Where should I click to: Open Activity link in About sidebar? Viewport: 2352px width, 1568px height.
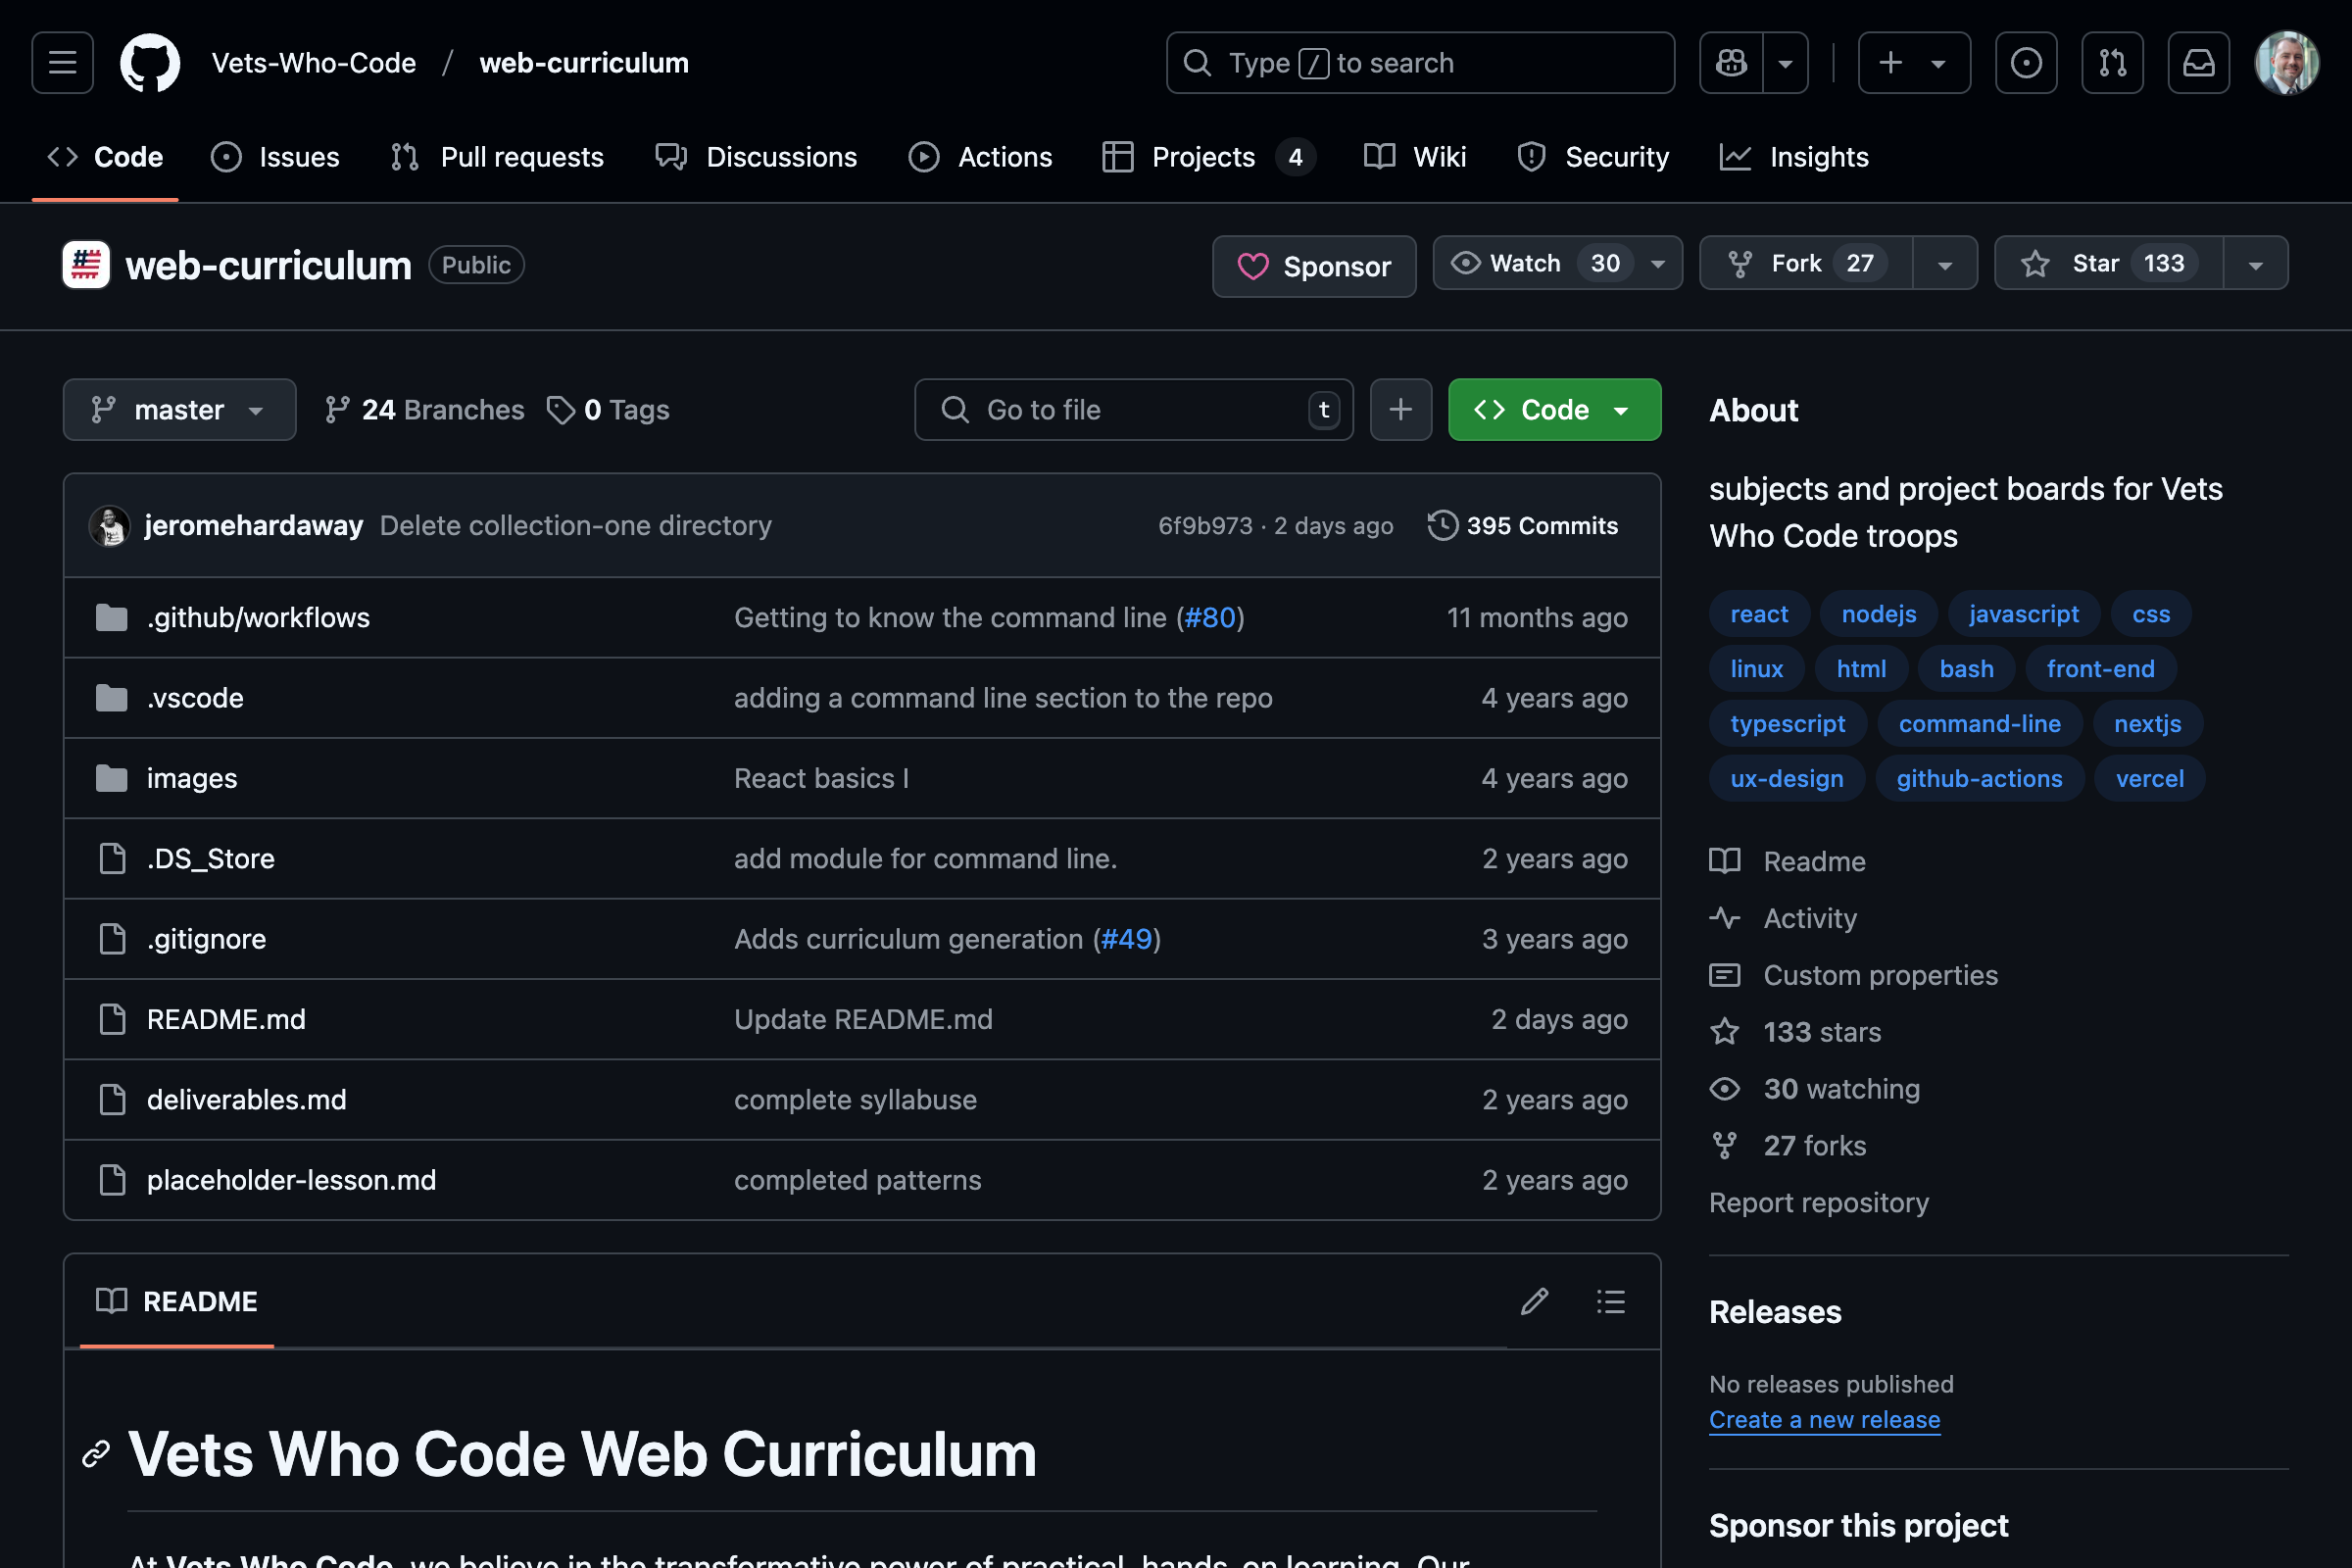point(1784,919)
